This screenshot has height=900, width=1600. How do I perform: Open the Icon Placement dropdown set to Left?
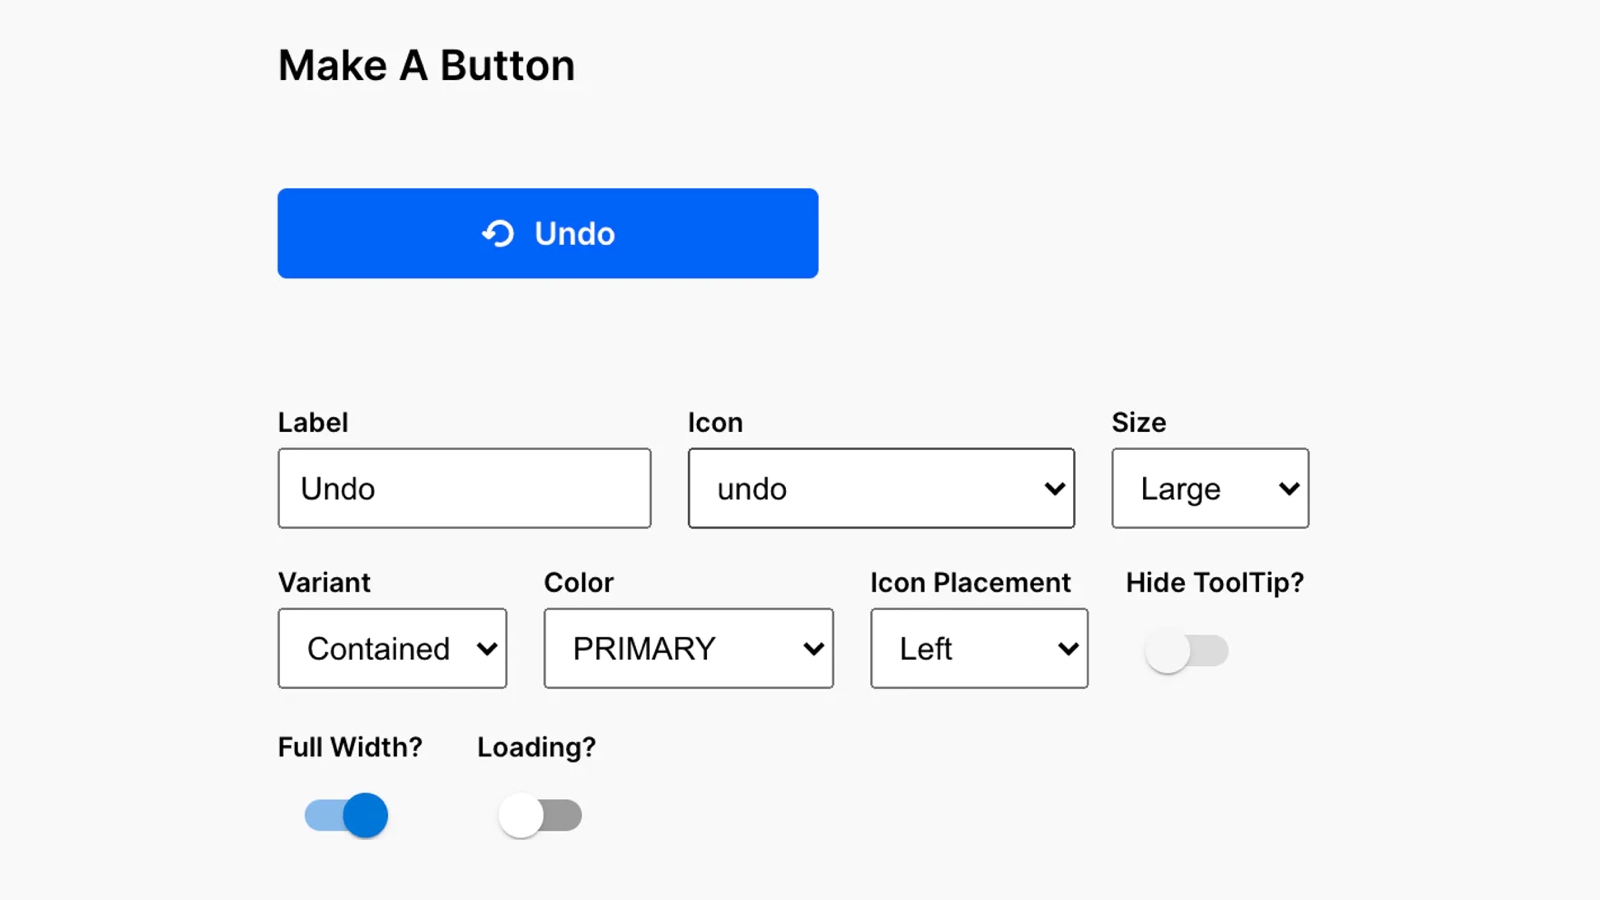979,648
